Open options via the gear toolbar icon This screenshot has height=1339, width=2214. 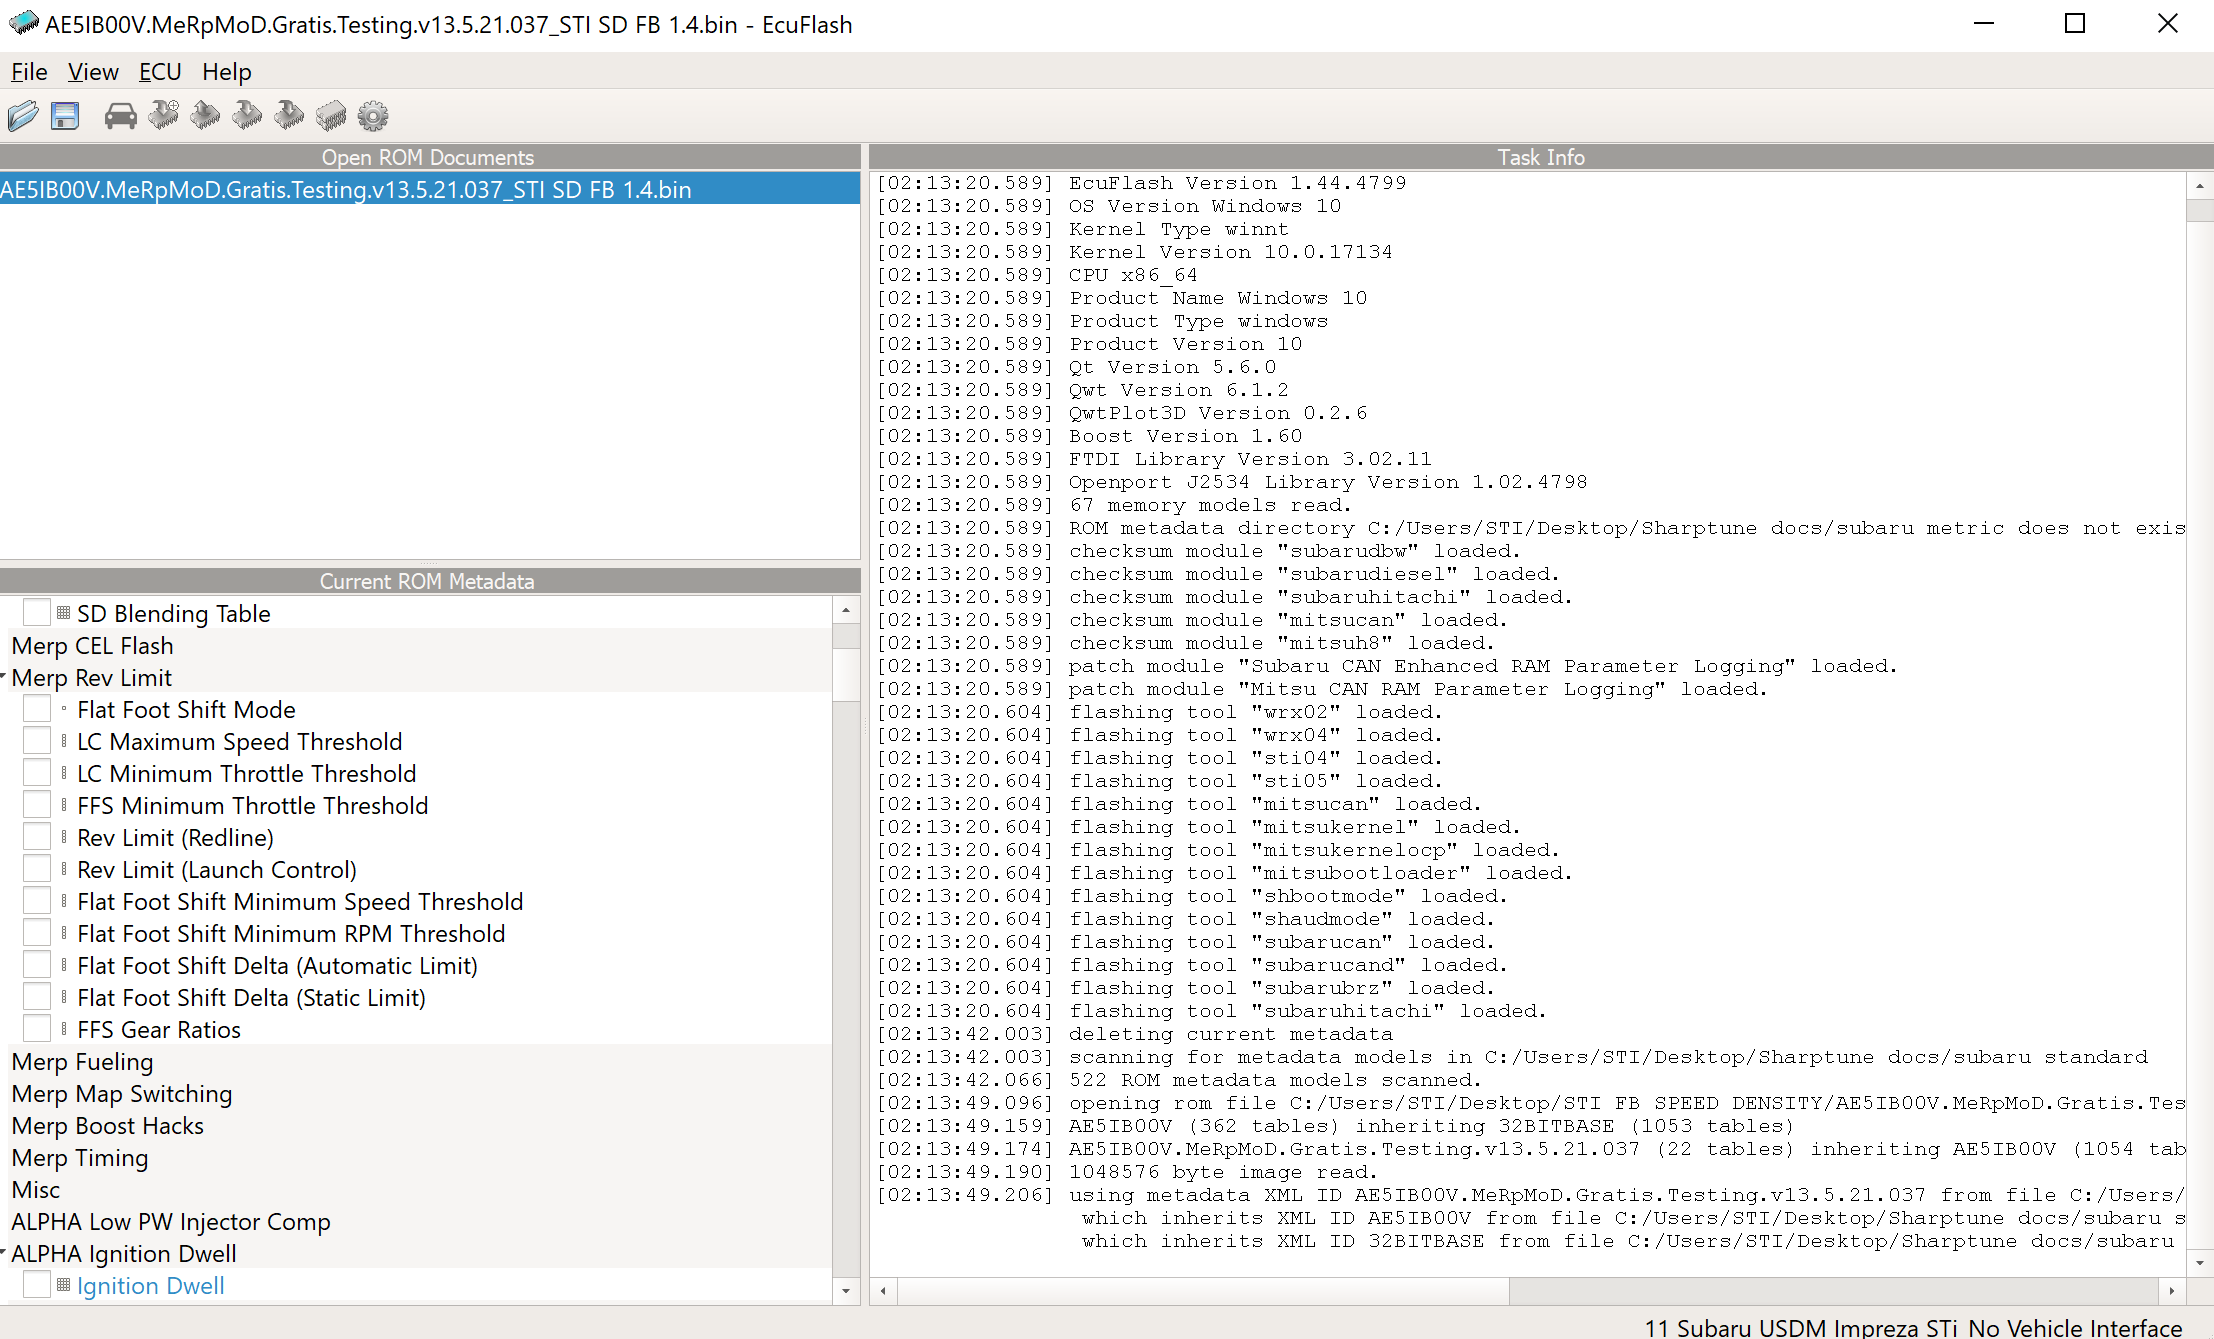click(x=373, y=116)
